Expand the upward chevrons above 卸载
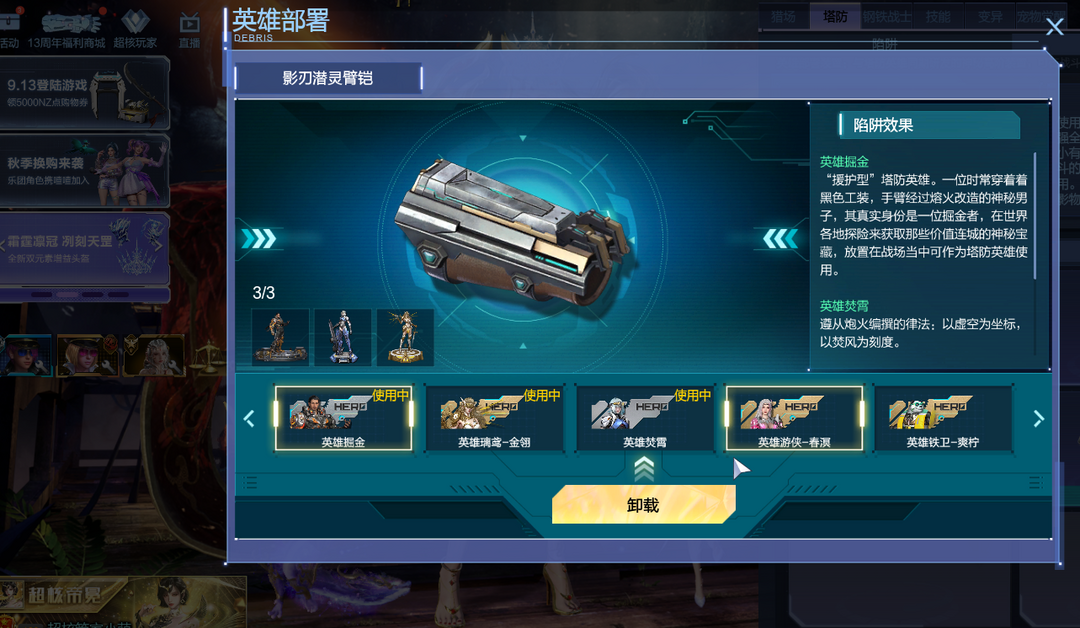The image size is (1080, 628). [644, 469]
